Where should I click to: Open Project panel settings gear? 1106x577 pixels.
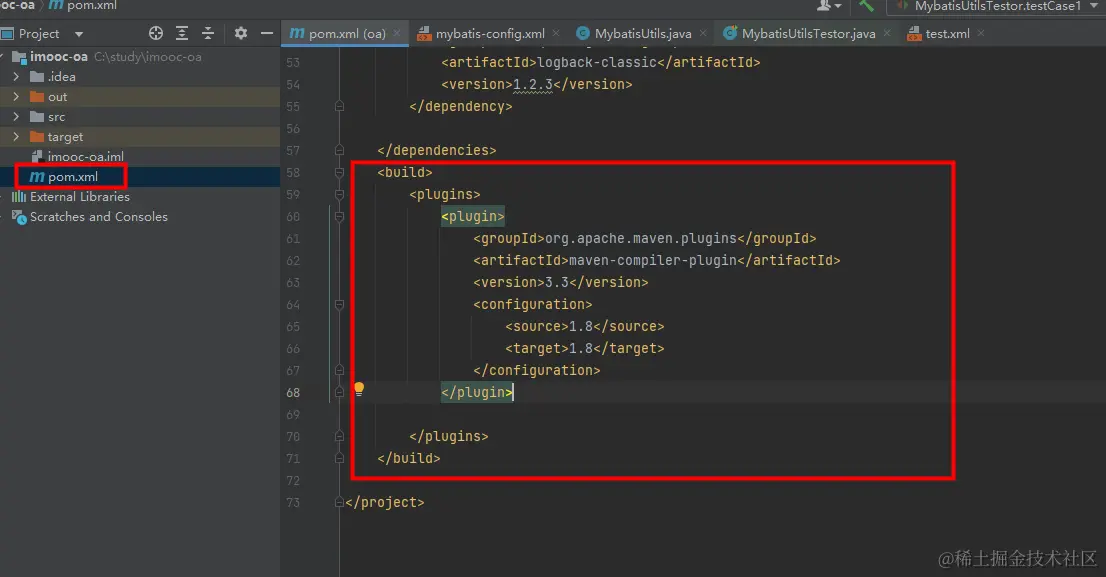click(241, 33)
